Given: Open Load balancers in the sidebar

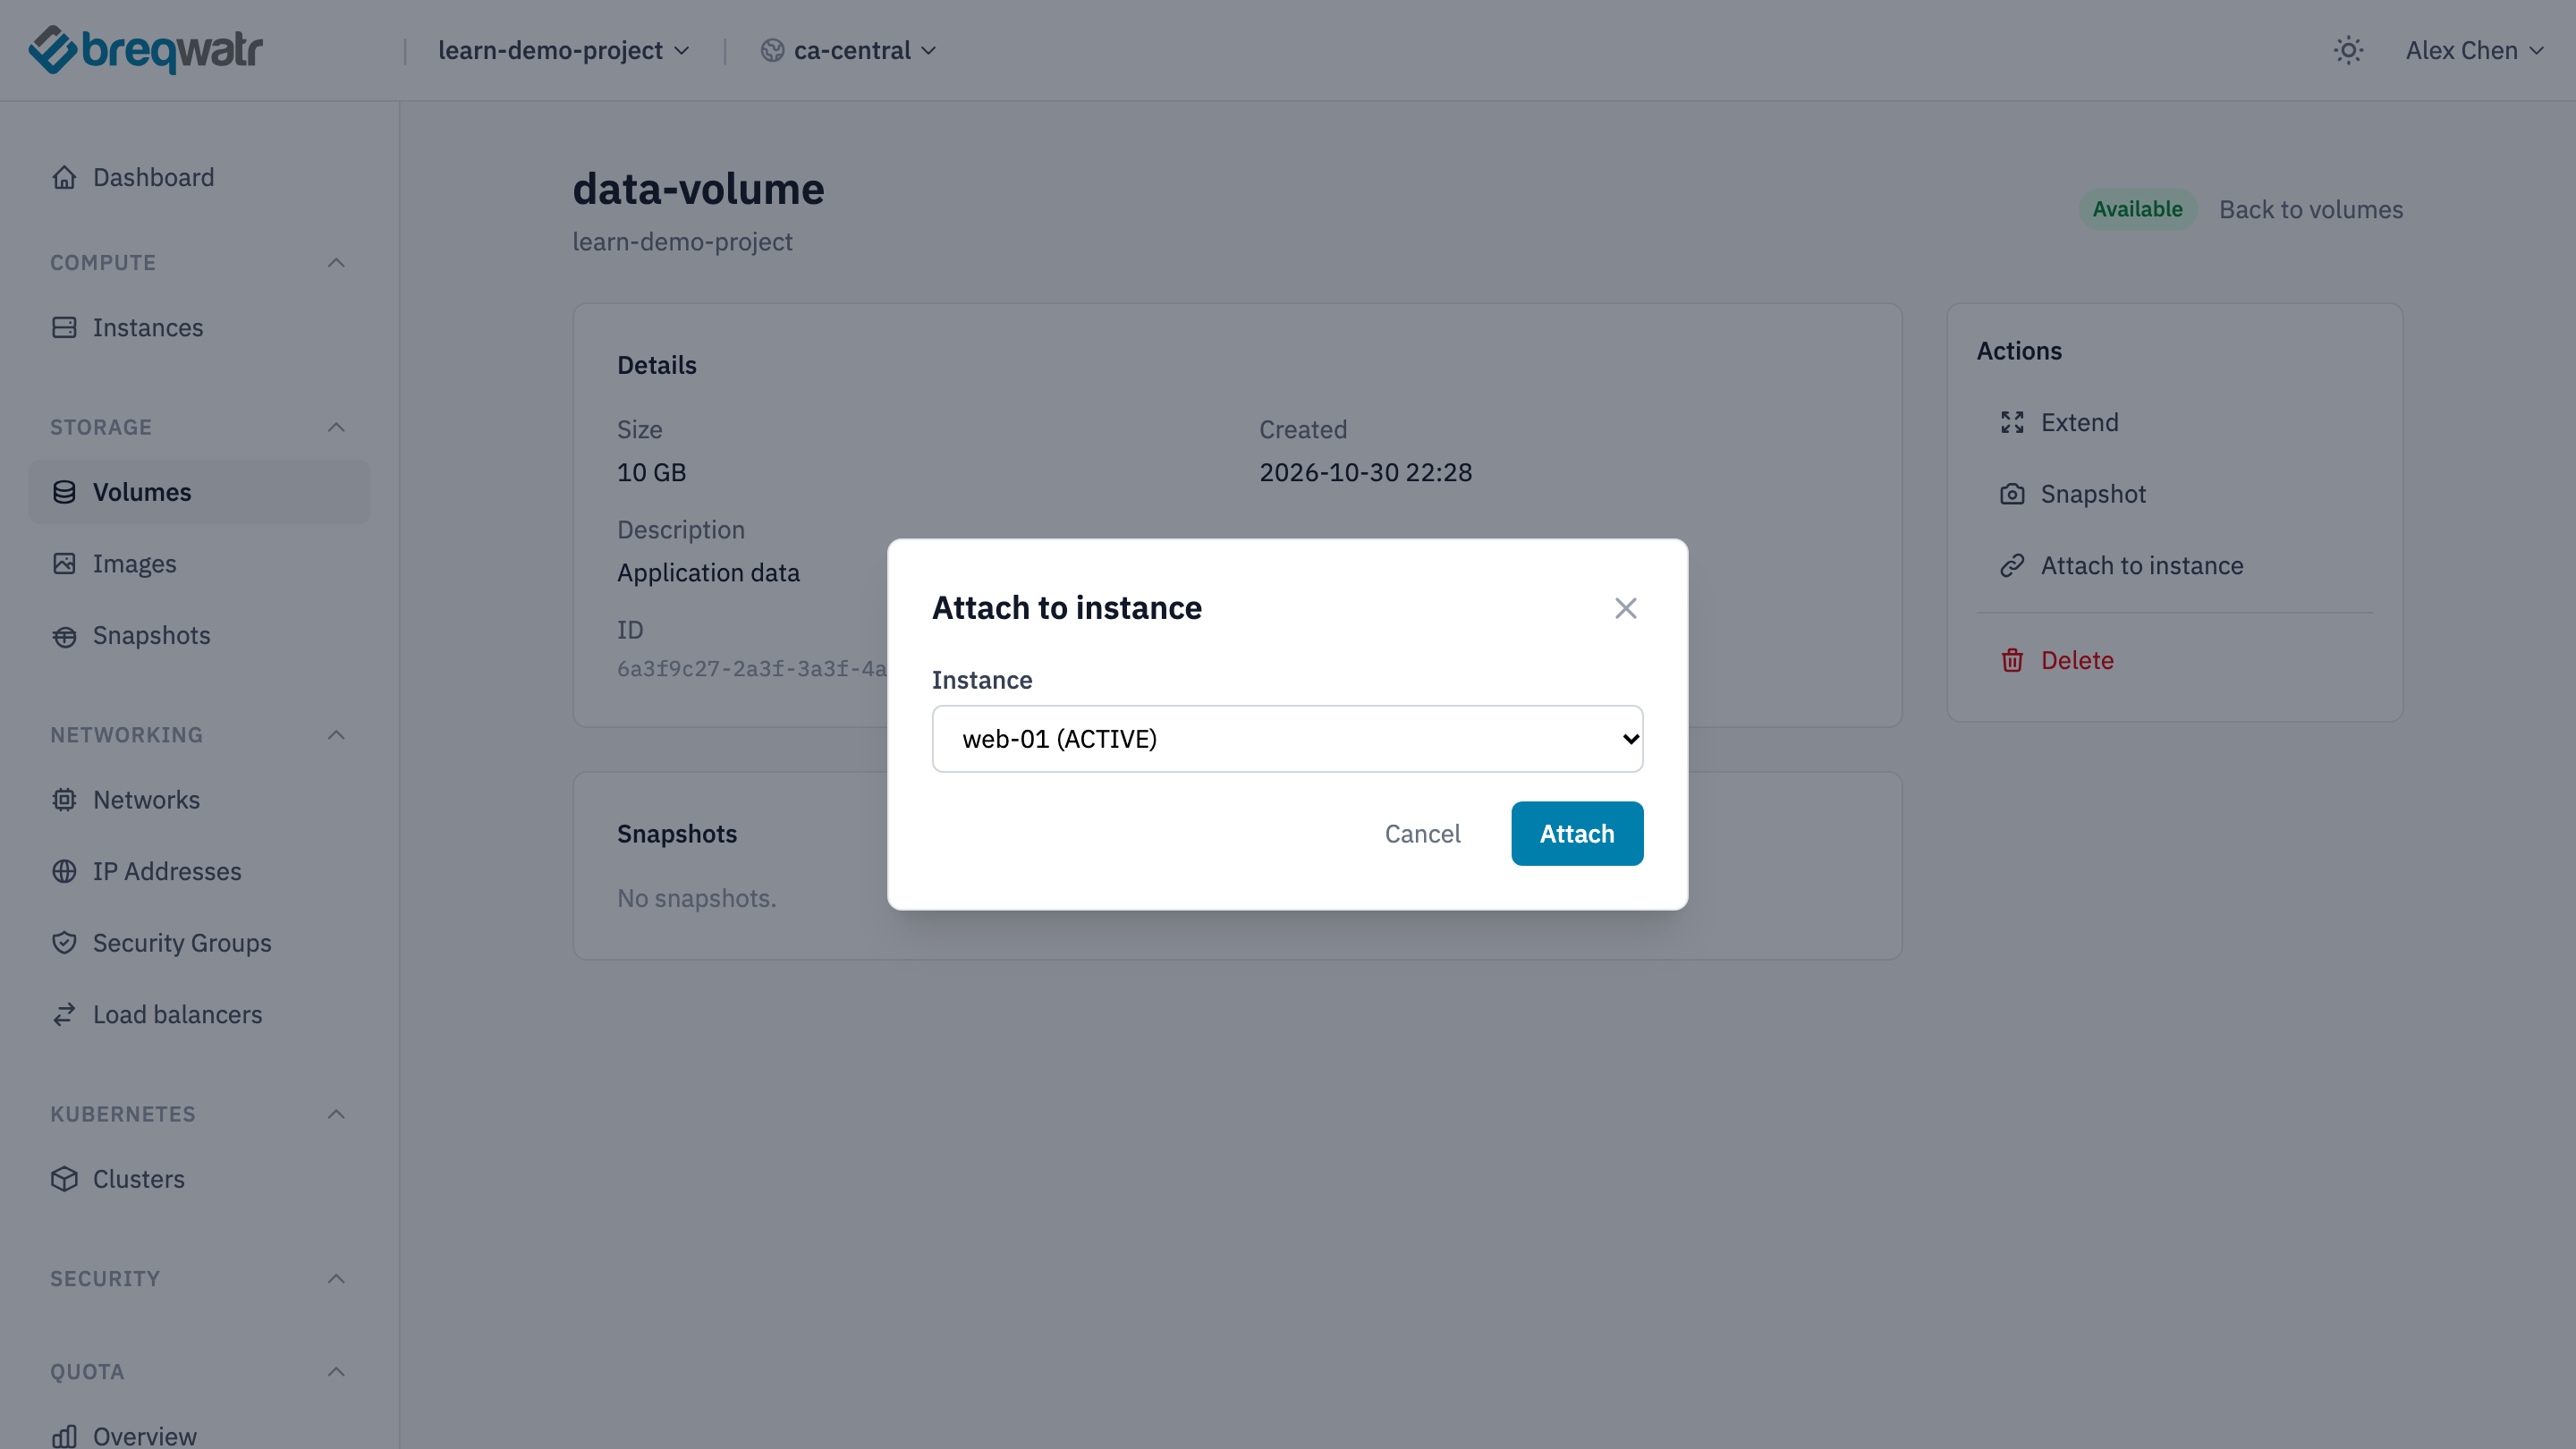Looking at the screenshot, I should (199, 1014).
